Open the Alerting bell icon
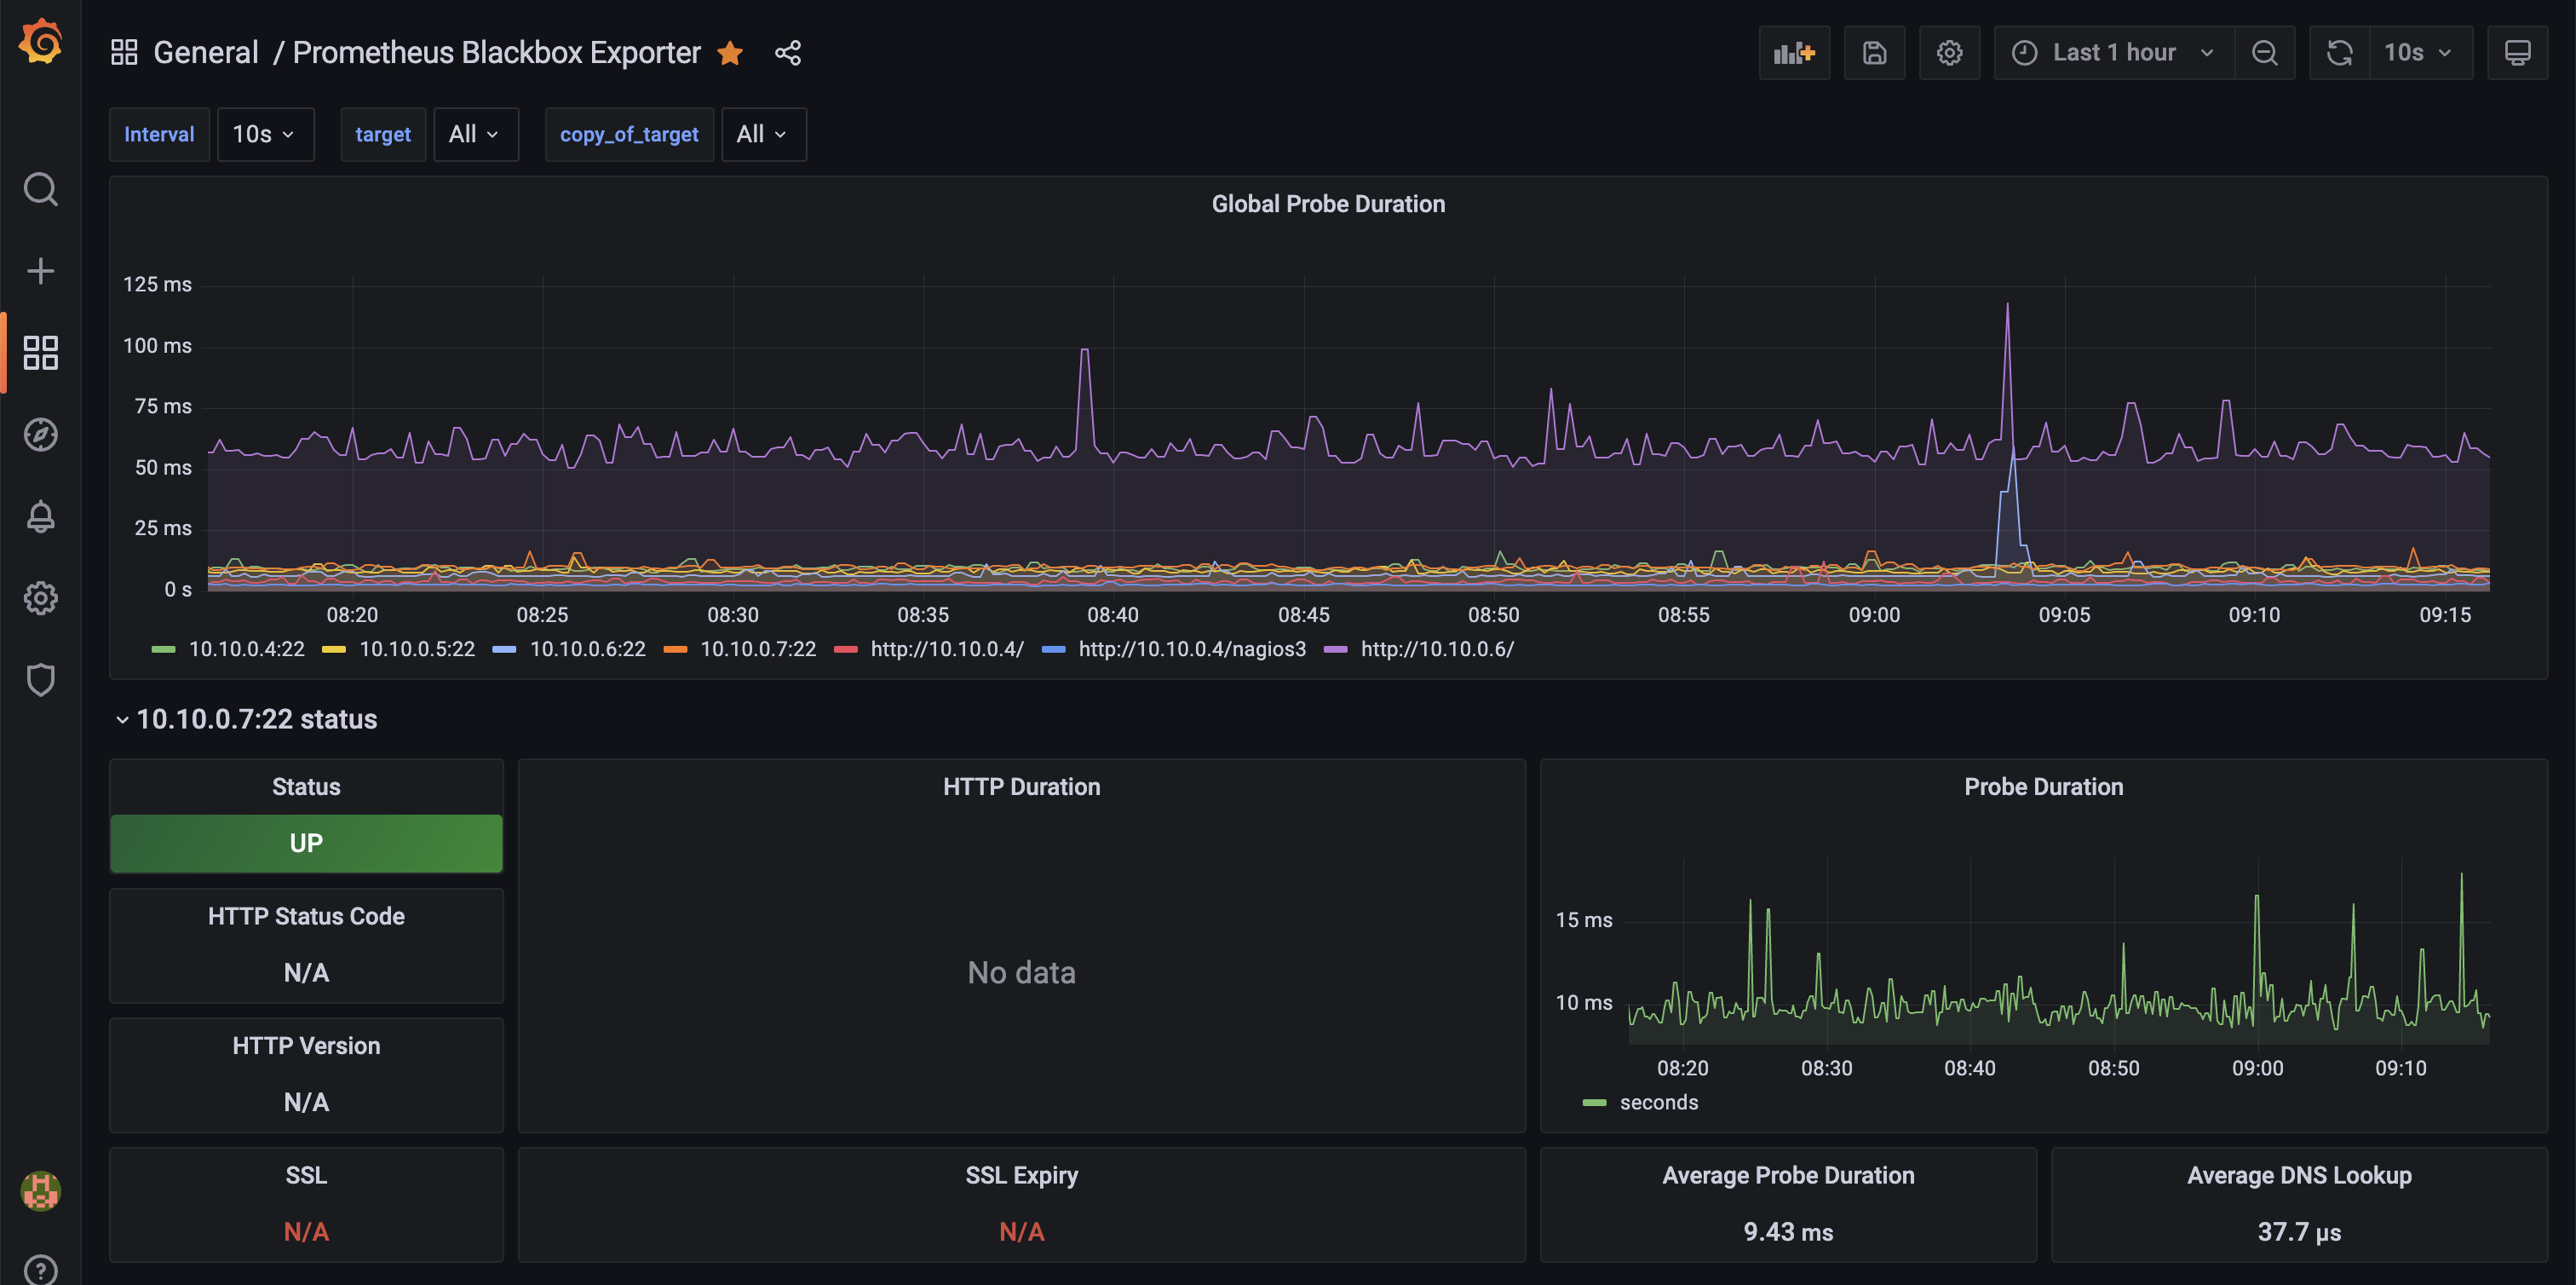The image size is (2576, 1285). point(40,516)
